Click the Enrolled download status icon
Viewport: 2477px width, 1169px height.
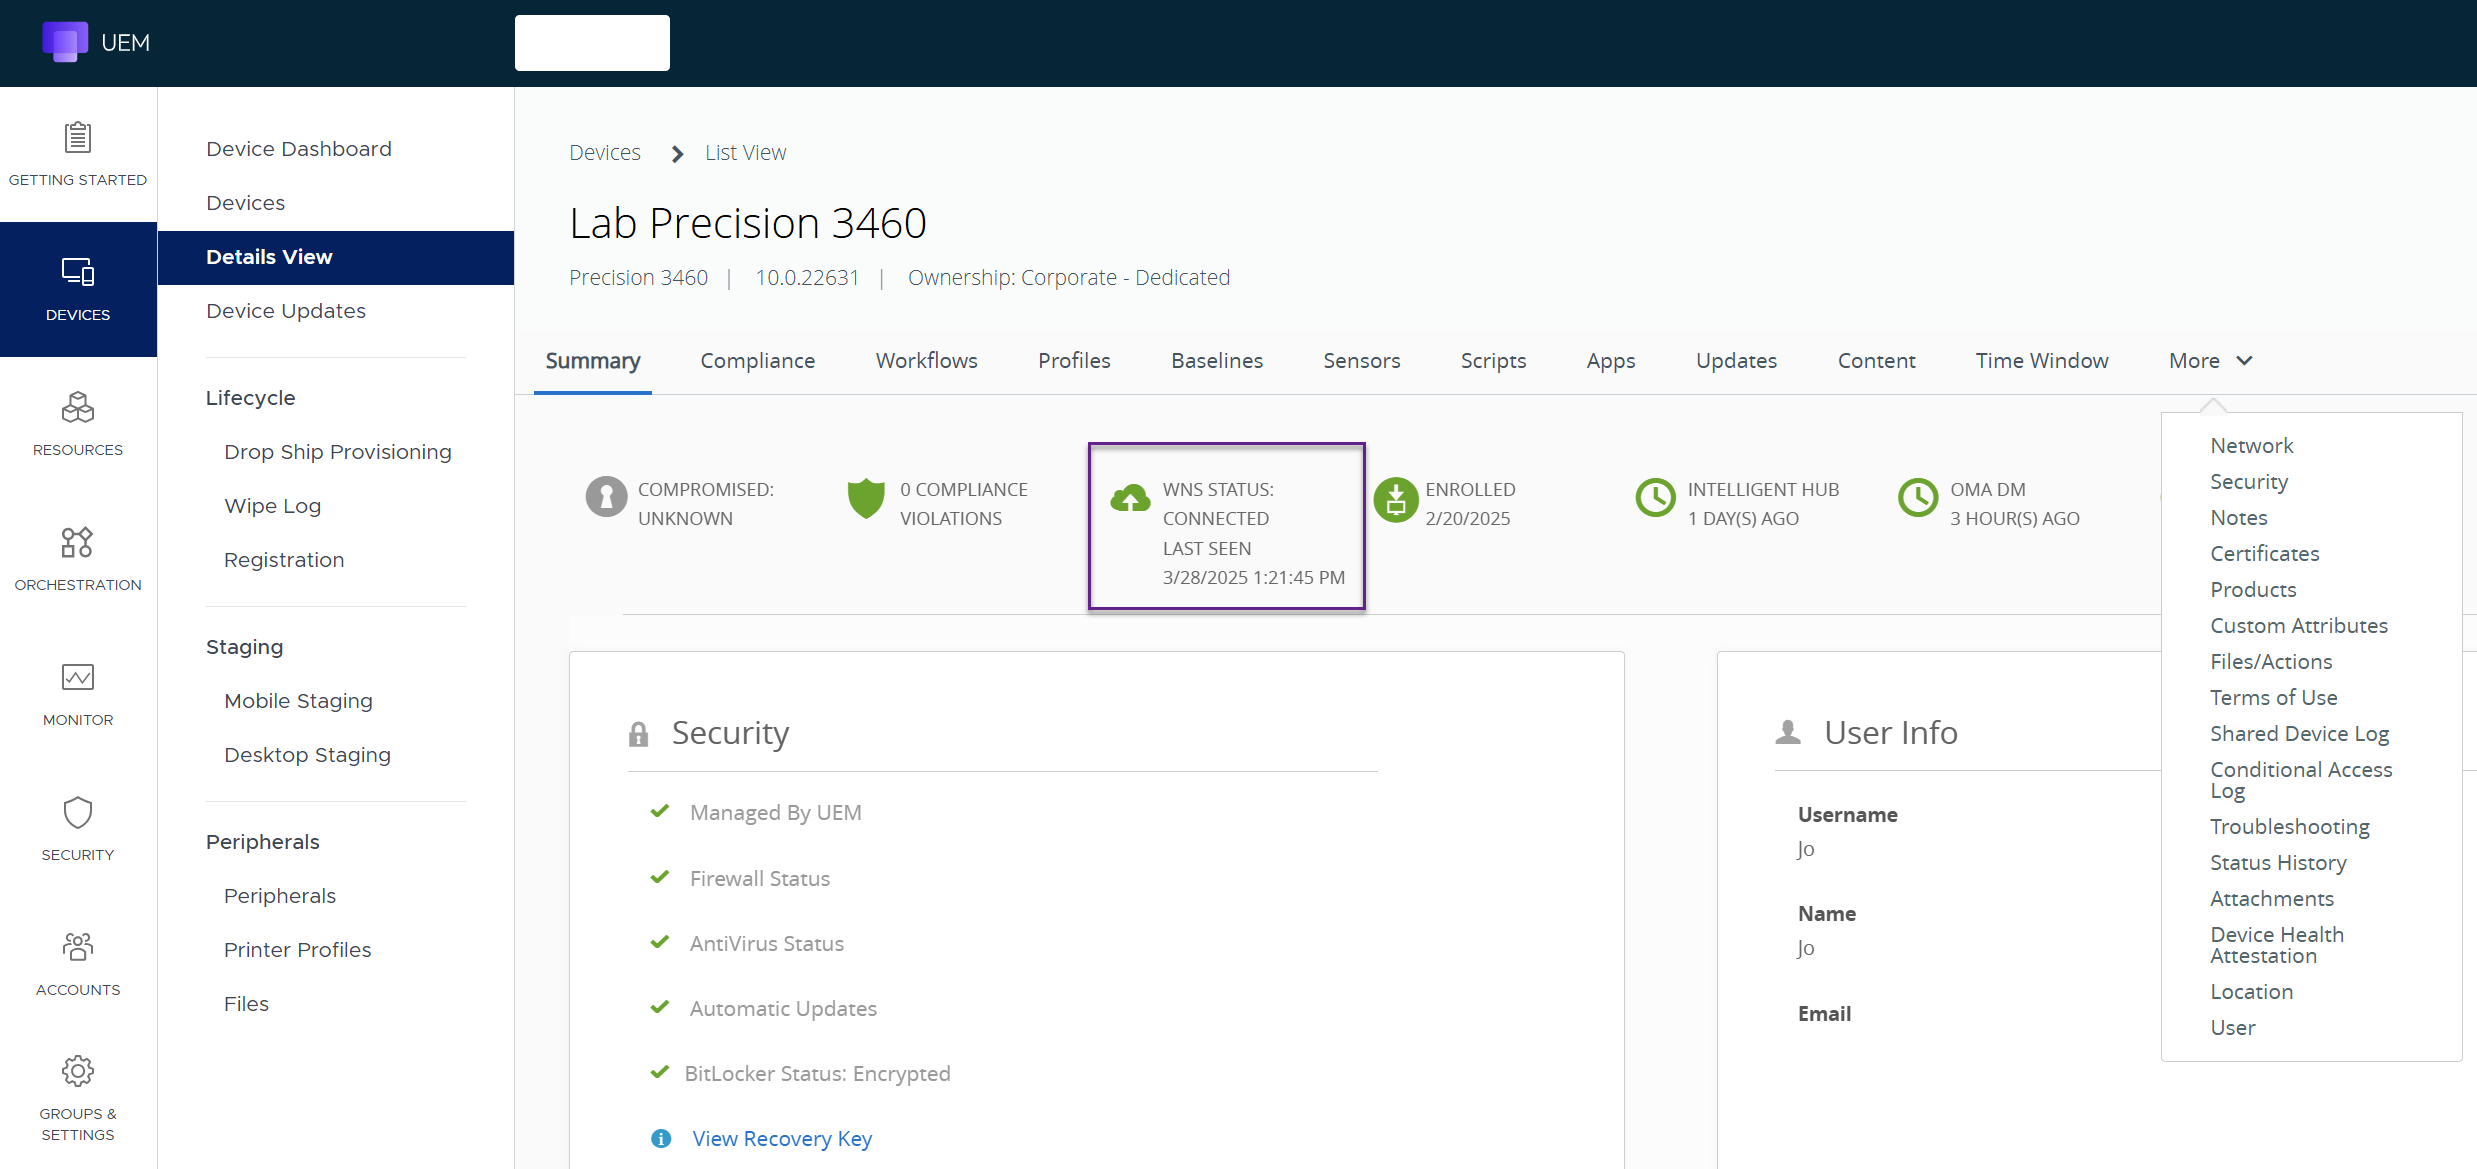click(1395, 499)
